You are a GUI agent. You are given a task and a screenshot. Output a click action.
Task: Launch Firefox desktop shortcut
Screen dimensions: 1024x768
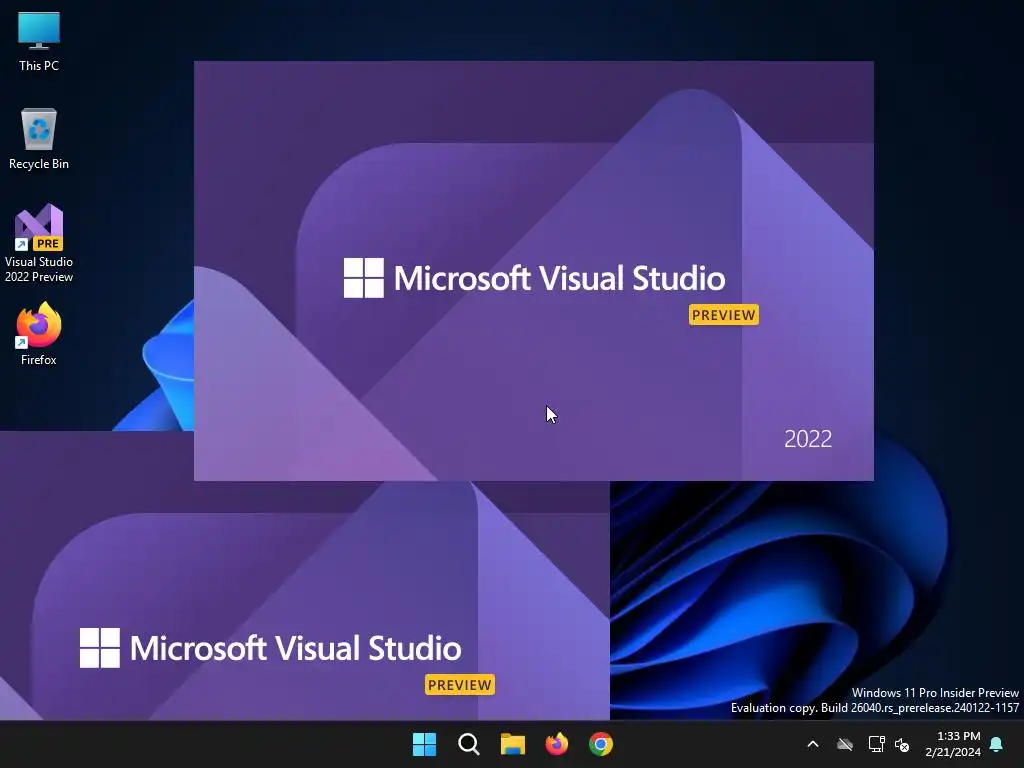click(39, 334)
